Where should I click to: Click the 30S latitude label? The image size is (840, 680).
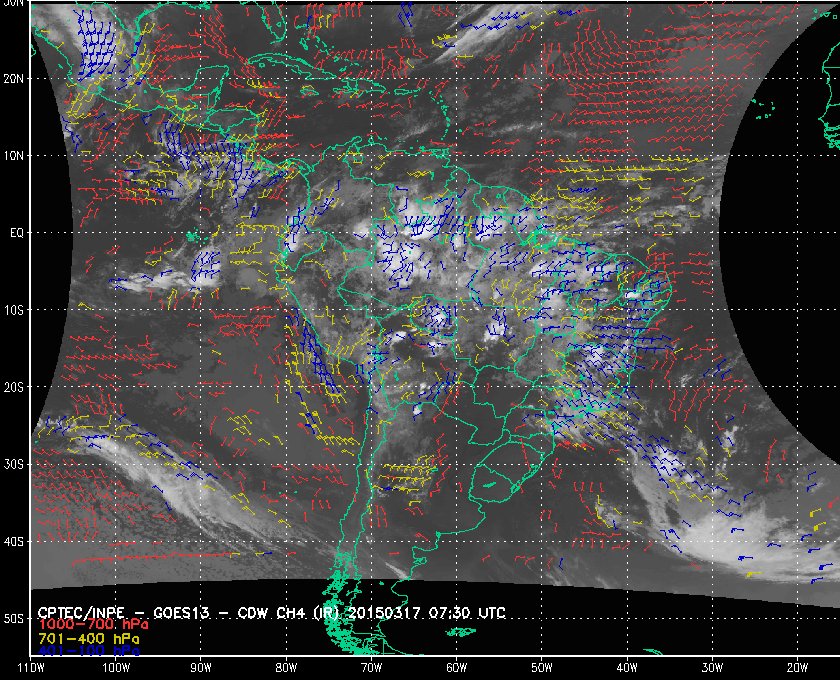coord(14,464)
